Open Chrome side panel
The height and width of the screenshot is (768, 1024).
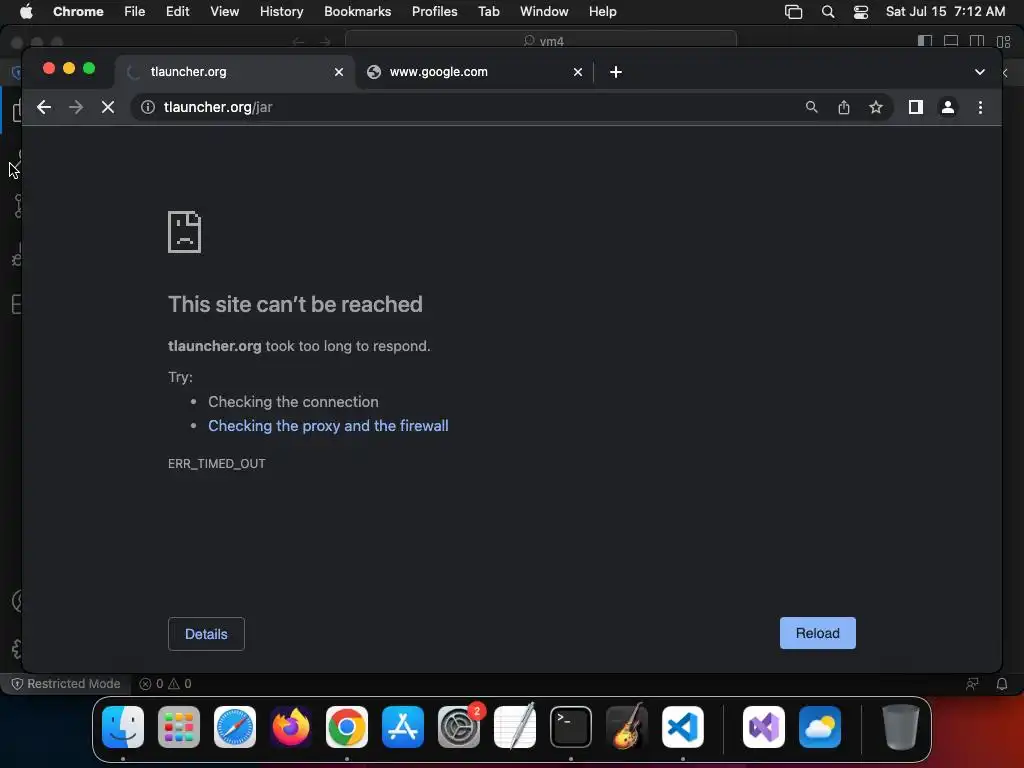coord(916,107)
